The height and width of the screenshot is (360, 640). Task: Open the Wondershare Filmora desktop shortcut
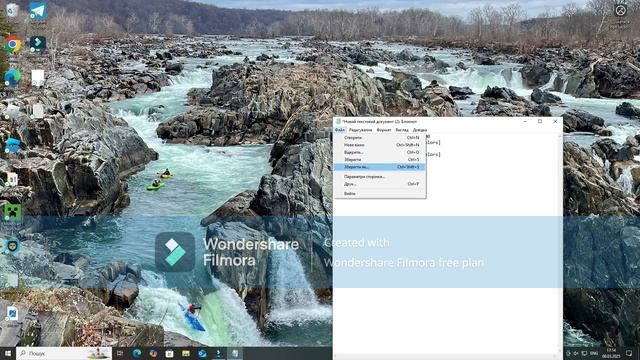[38, 43]
